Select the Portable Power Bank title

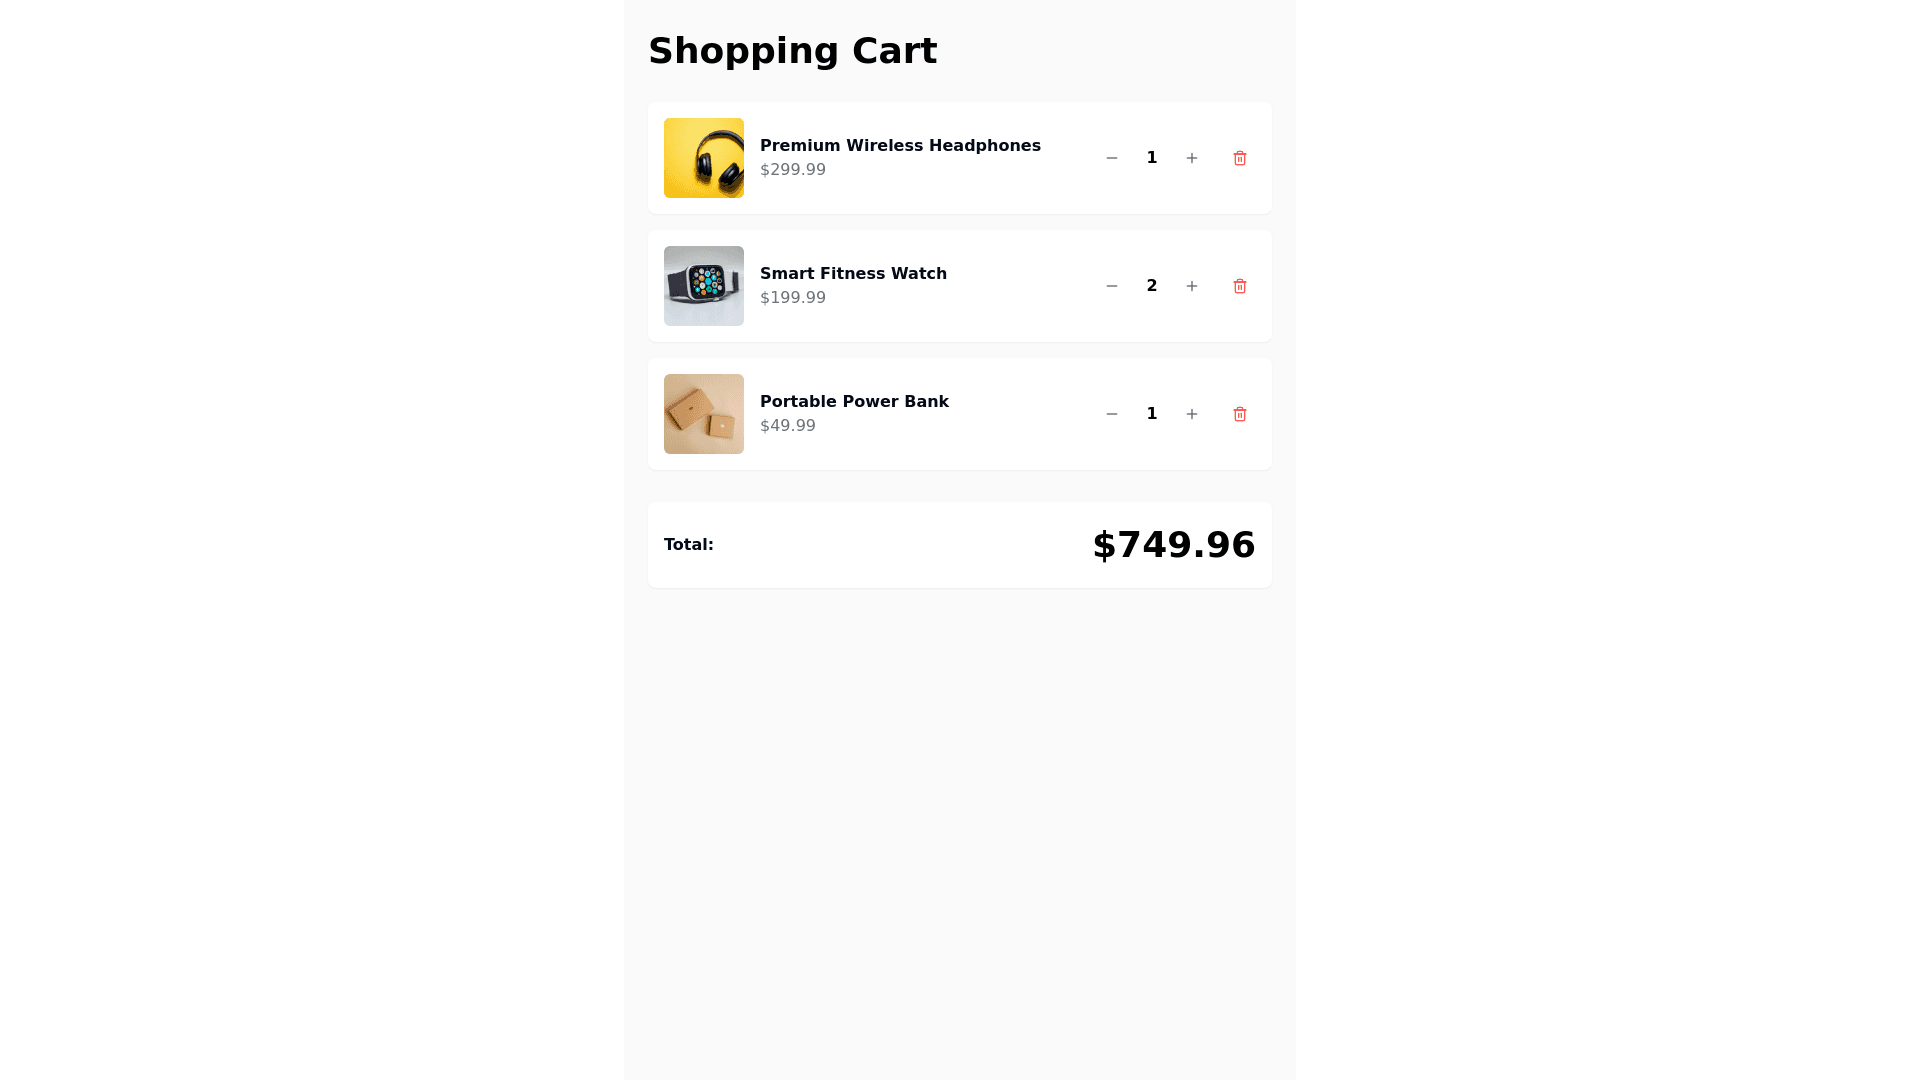coord(854,402)
